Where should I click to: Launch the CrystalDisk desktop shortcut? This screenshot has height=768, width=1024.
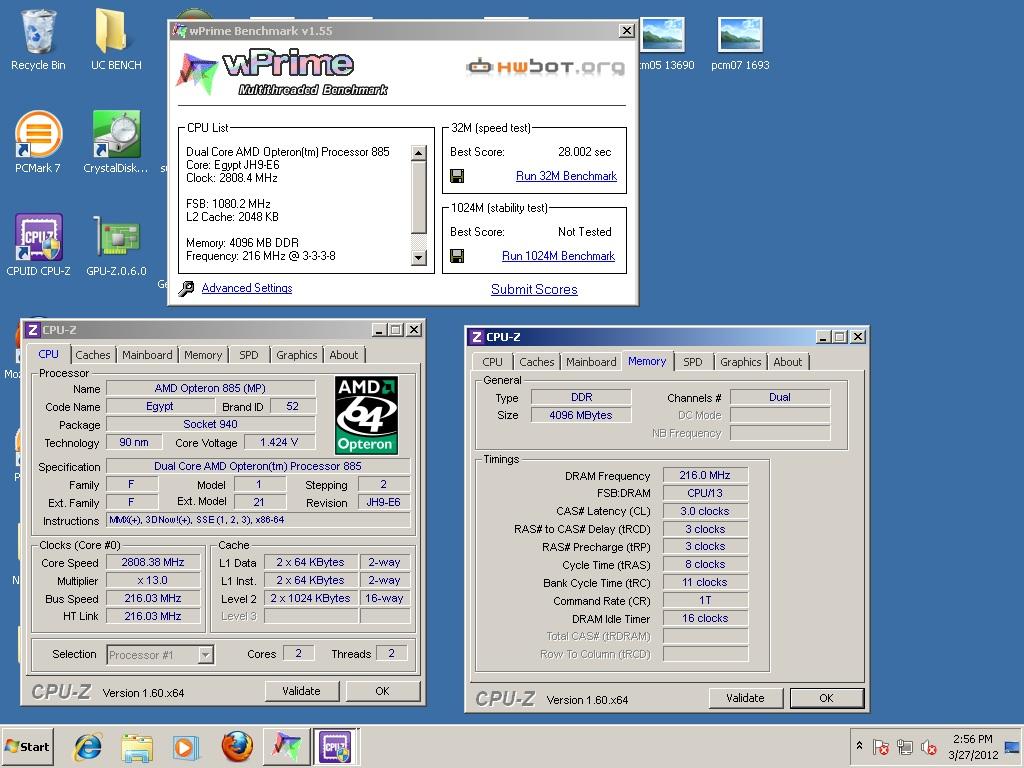116,142
